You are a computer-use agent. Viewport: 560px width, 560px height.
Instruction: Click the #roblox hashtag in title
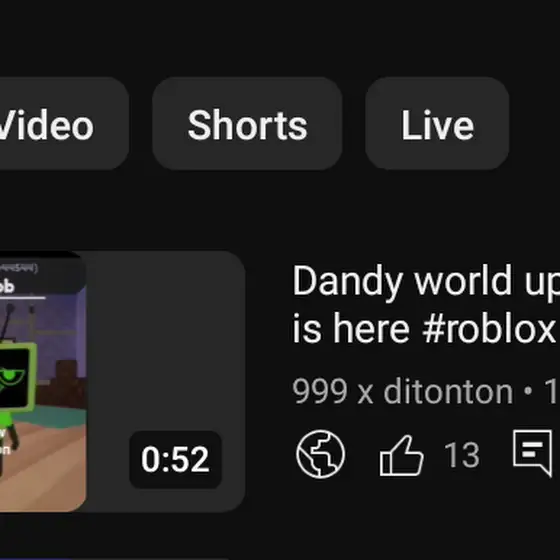pyautogui.click(x=488, y=328)
